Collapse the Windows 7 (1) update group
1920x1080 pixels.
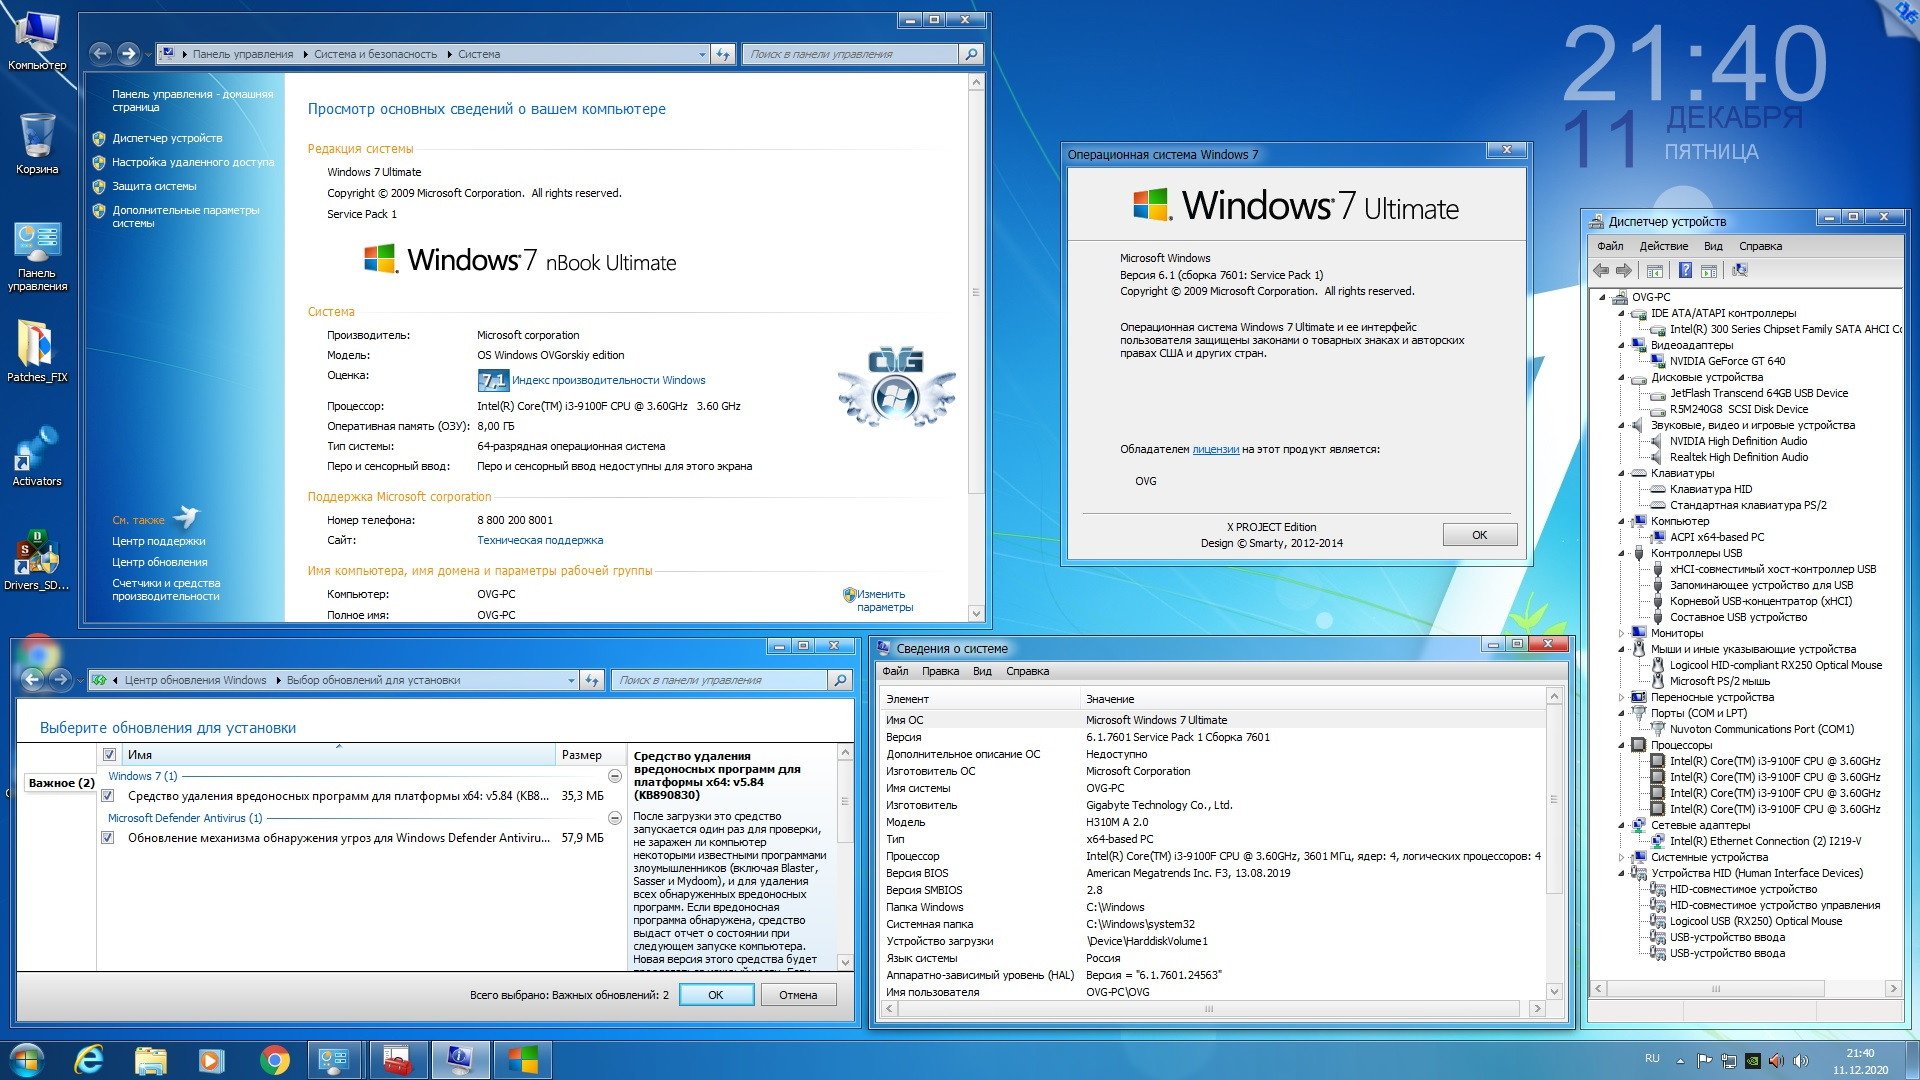(615, 776)
